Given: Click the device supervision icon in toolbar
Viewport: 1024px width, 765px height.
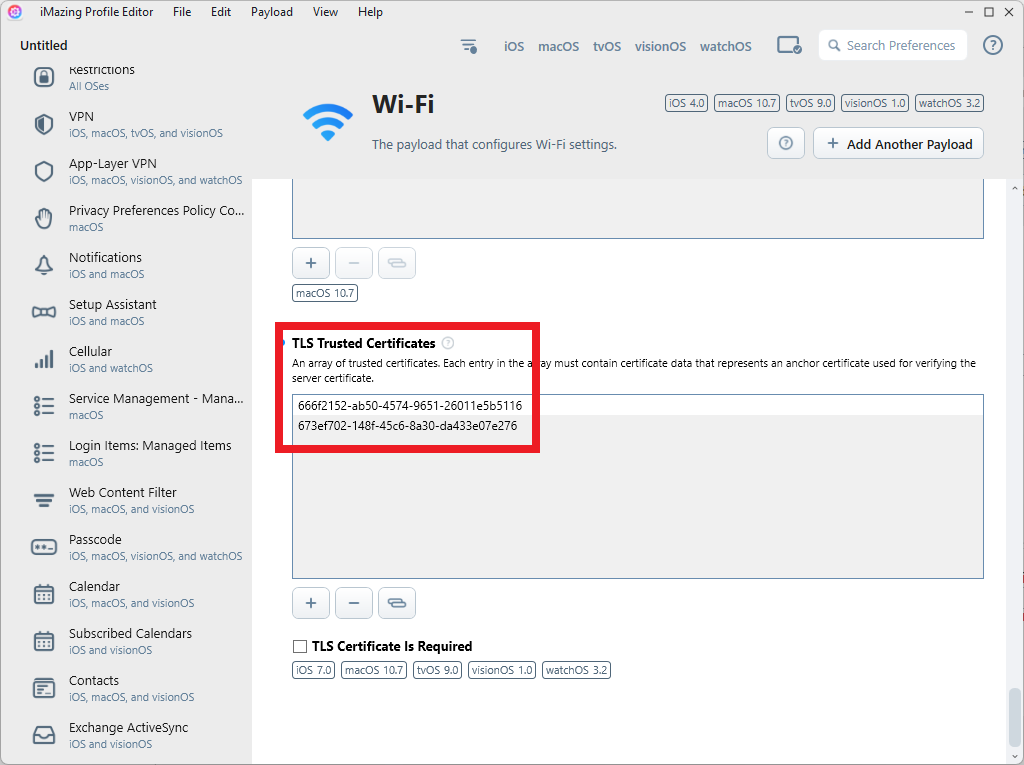Looking at the screenshot, I should (x=789, y=46).
